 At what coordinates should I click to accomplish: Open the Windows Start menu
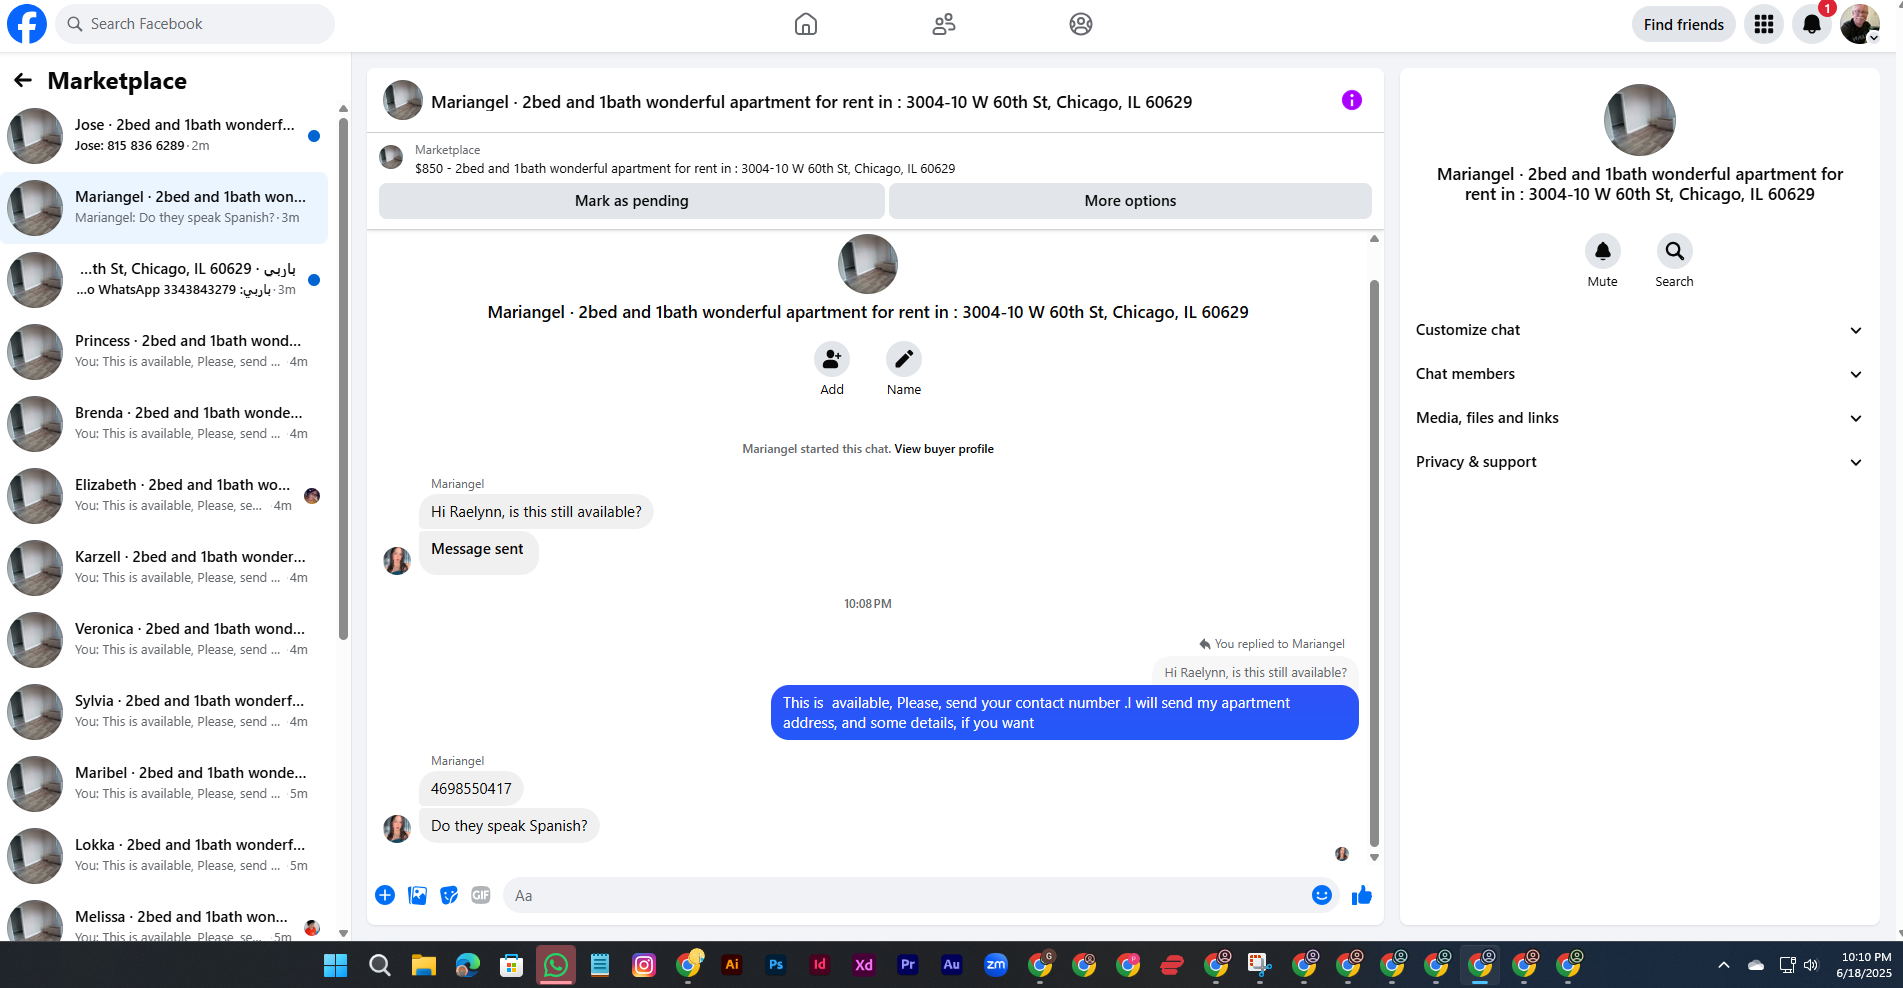click(x=336, y=965)
